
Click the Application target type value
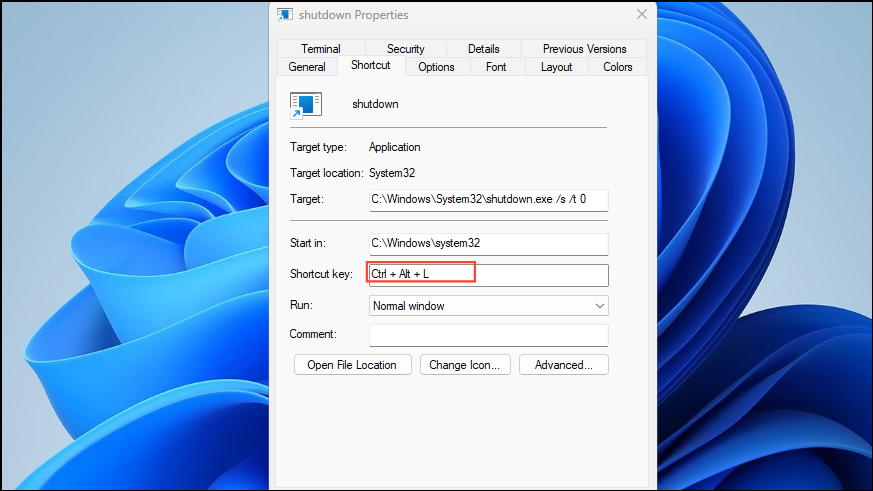point(395,147)
